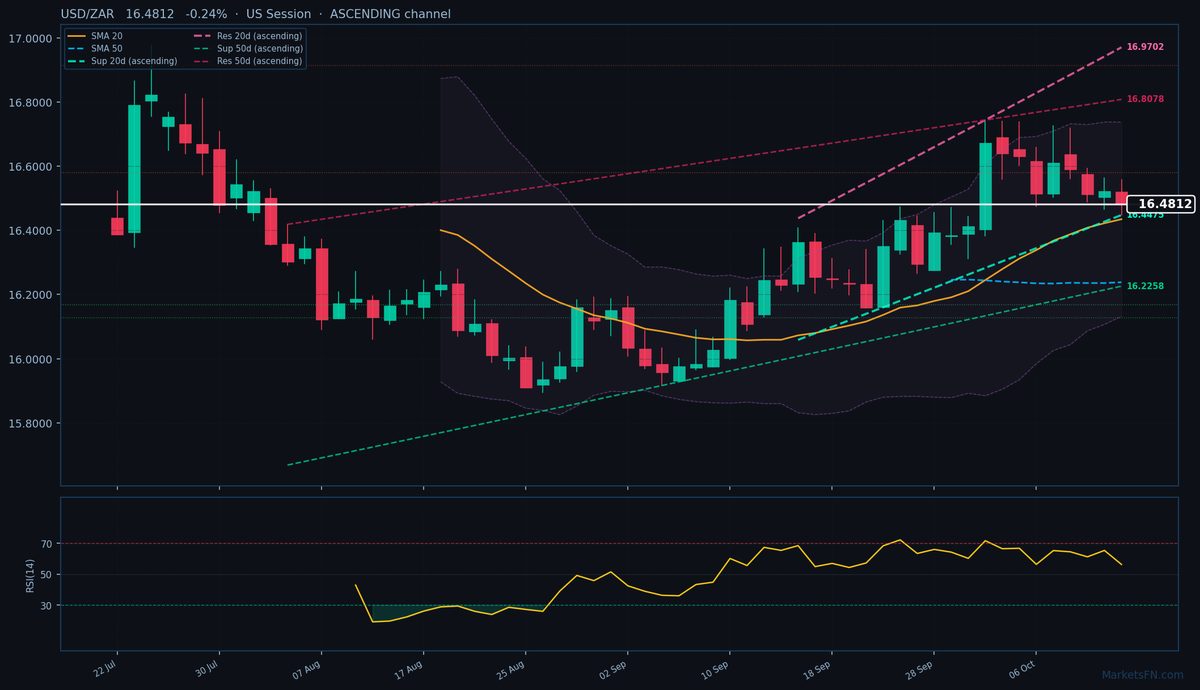The height and width of the screenshot is (690, 1200).
Task: Click the 16.9702 resistance price label
Action: click(1145, 47)
